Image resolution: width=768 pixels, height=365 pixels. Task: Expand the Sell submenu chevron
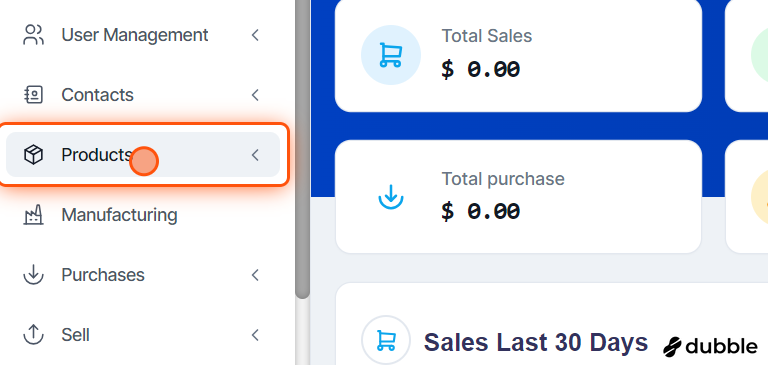(x=255, y=335)
